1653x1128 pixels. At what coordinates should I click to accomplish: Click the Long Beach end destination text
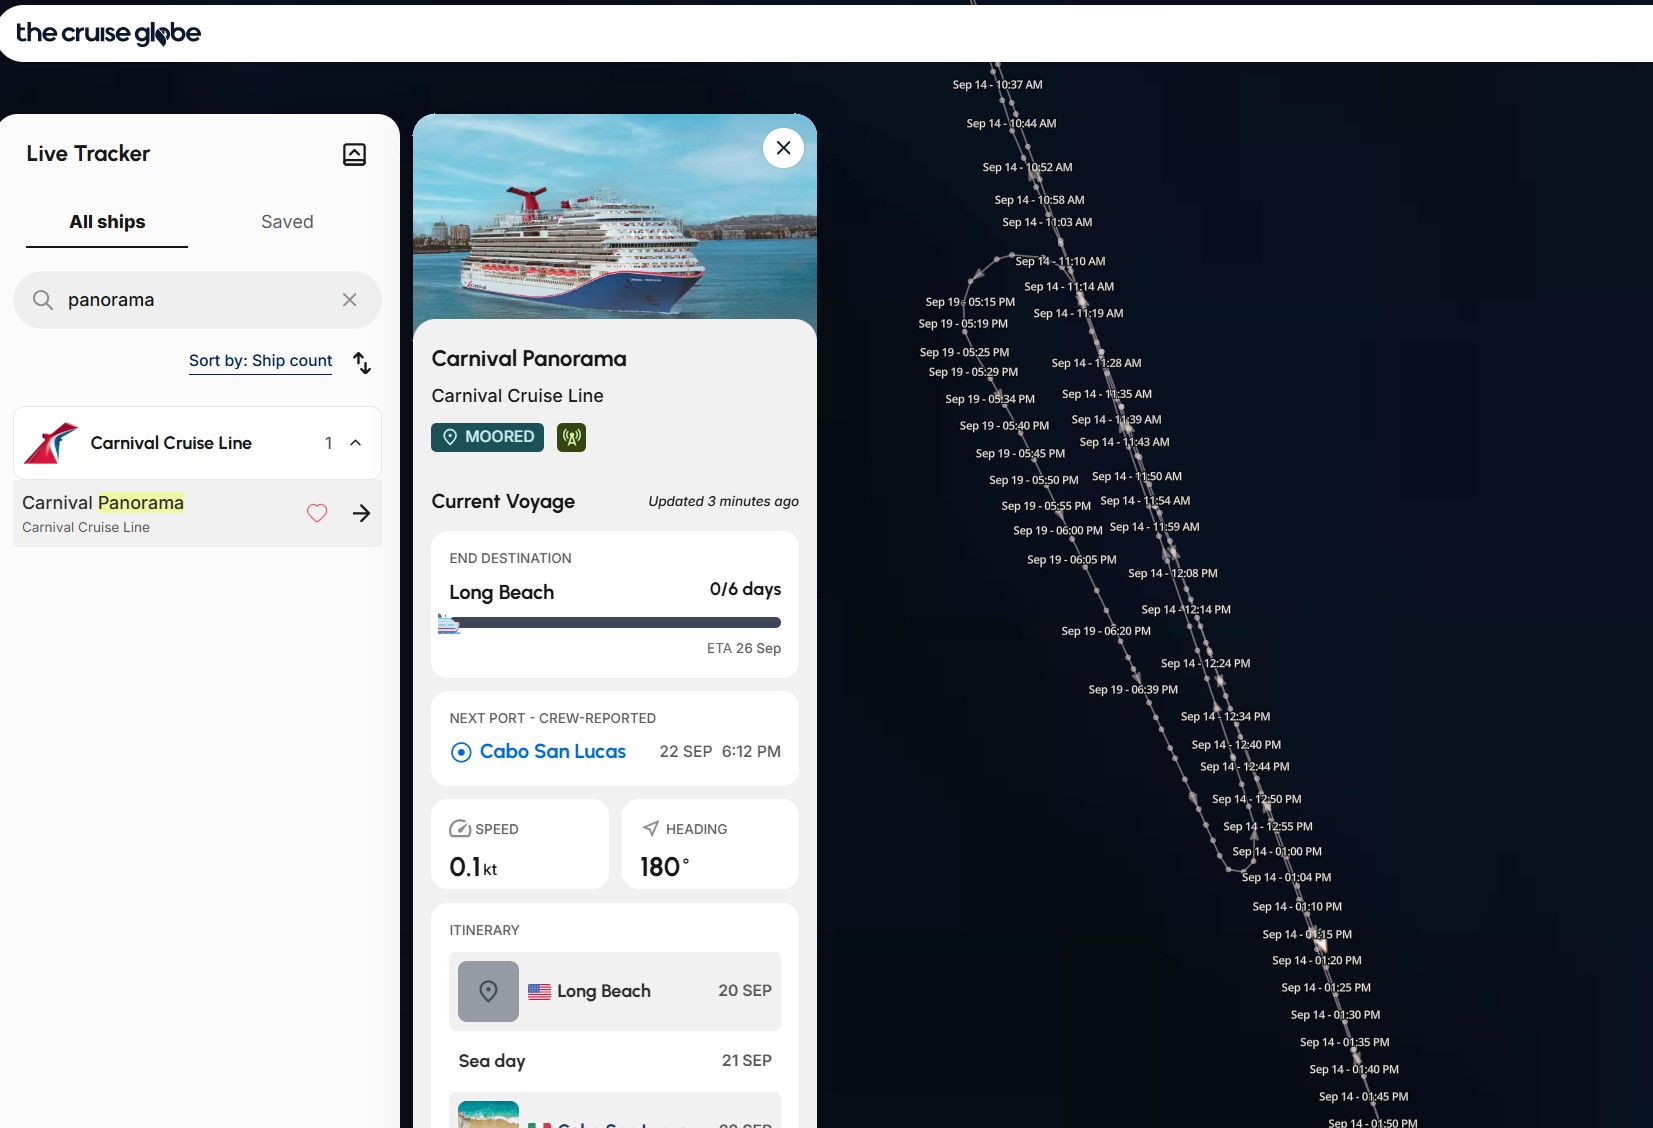[501, 592]
